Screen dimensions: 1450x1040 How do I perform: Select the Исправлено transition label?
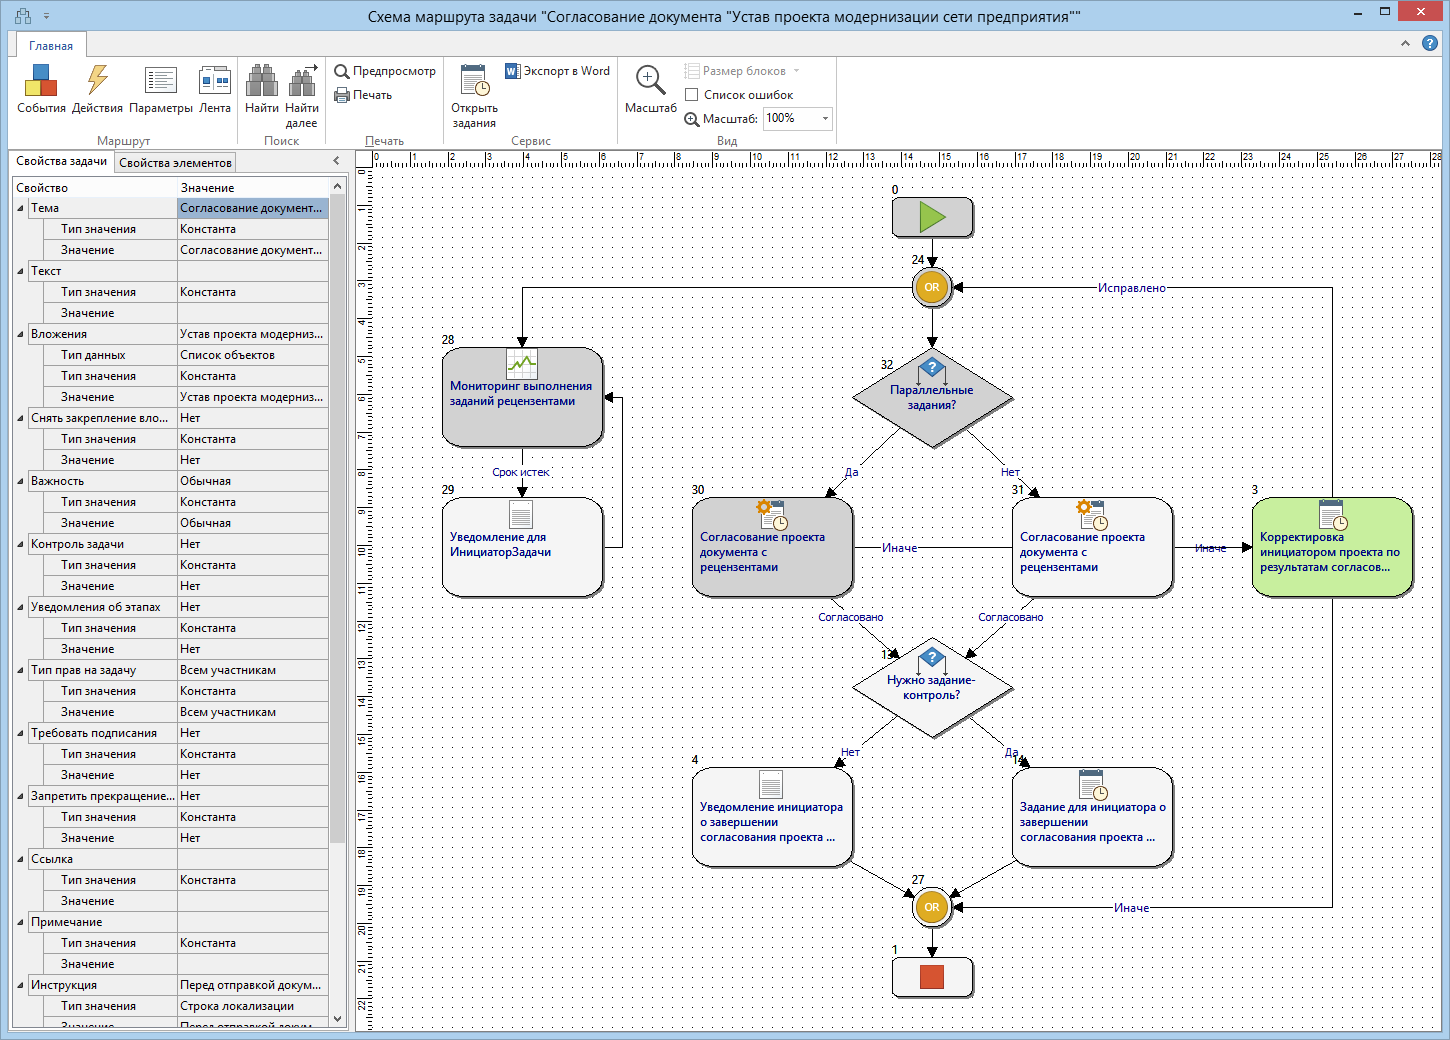pos(1132,288)
